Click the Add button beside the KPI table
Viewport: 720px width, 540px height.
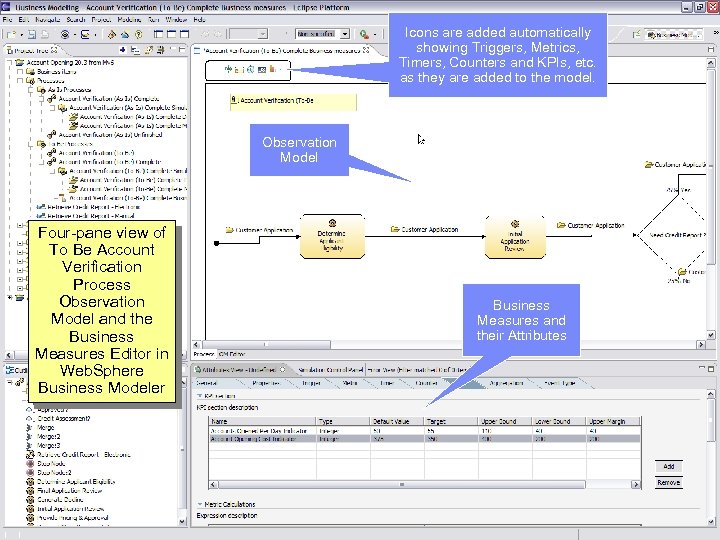click(x=669, y=466)
